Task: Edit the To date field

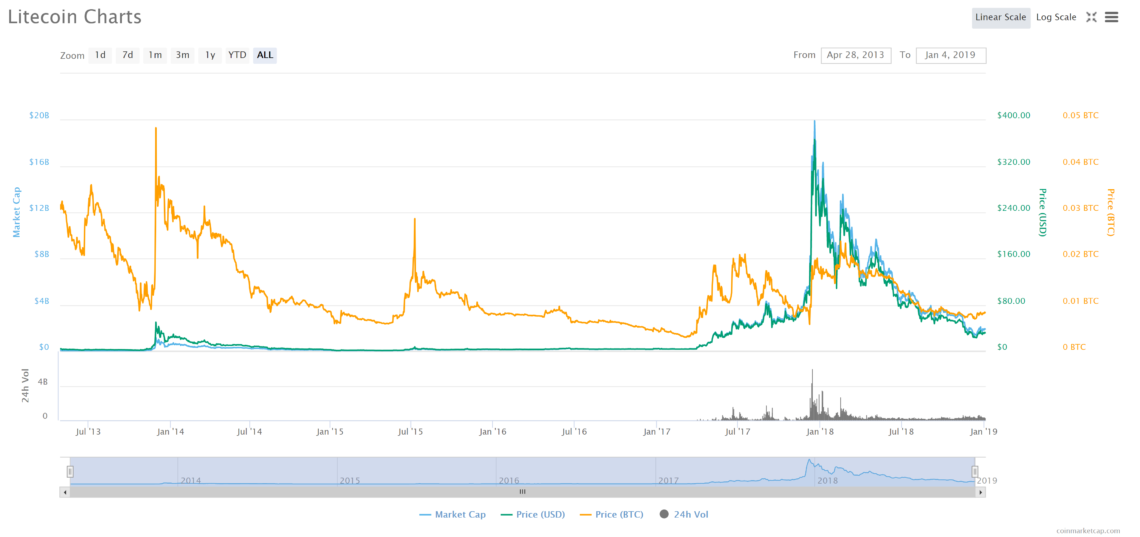Action: (x=951, y=55)
